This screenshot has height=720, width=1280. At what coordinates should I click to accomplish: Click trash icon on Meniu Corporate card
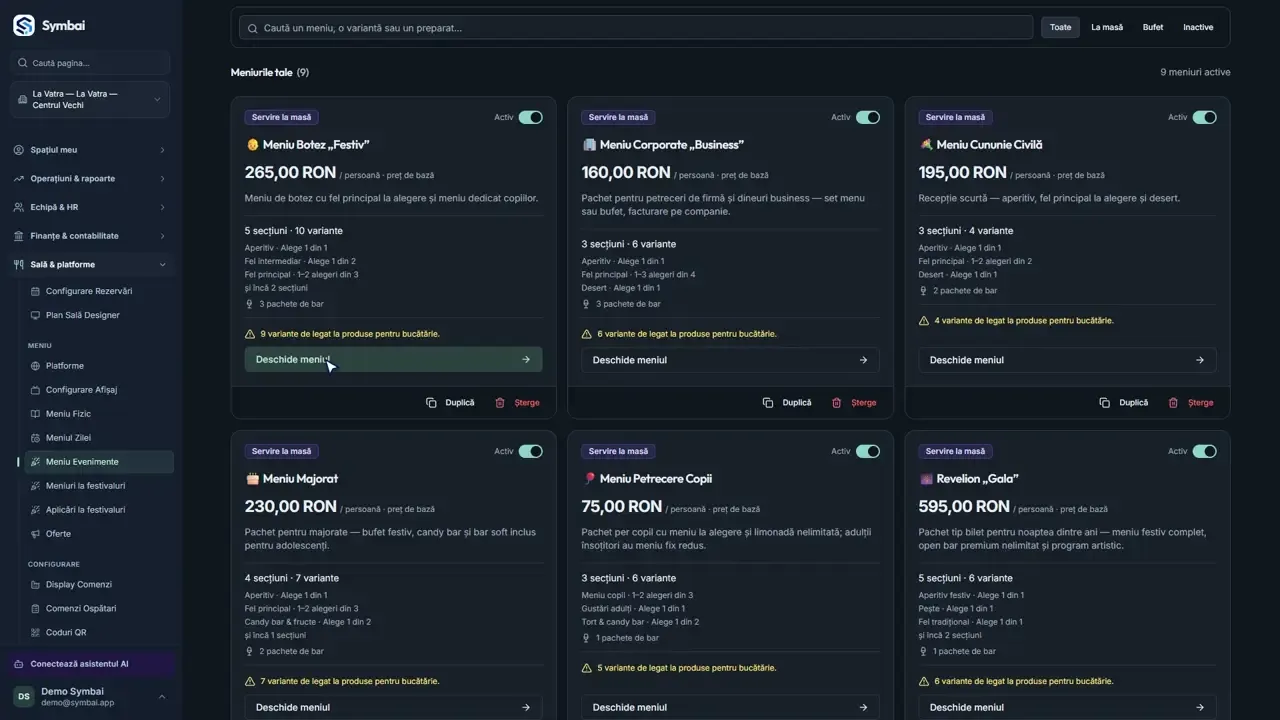coord(836,403)
